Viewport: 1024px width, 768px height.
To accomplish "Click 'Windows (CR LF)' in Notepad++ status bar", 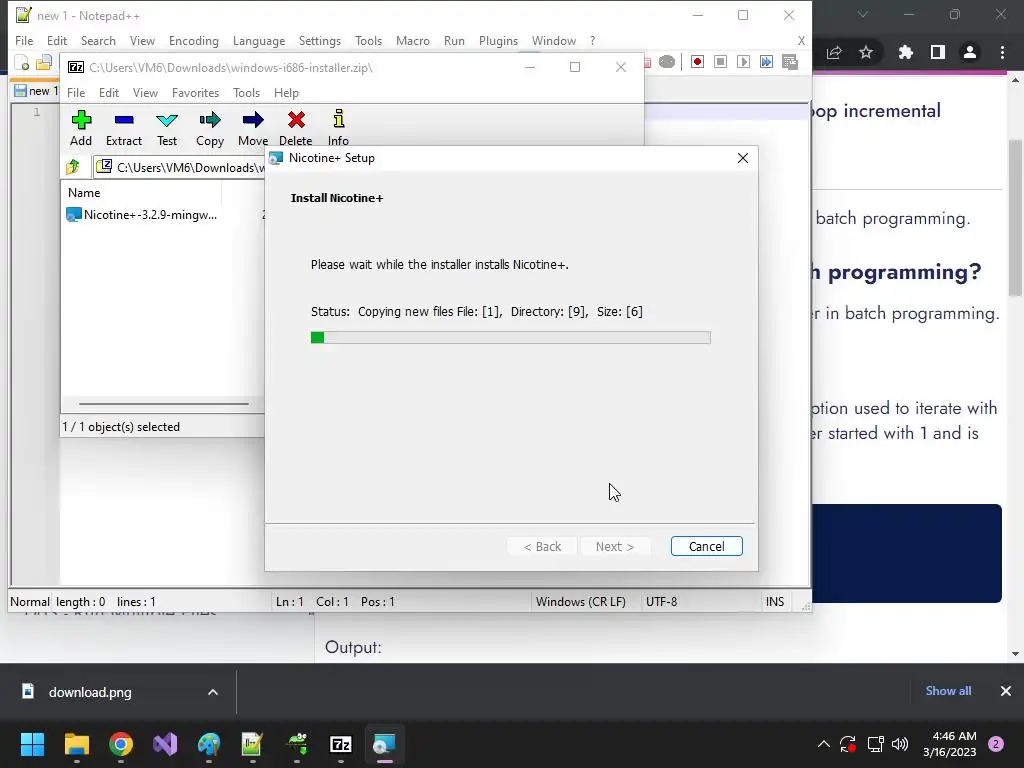I will pyautogui.click(x=581, y=601).
